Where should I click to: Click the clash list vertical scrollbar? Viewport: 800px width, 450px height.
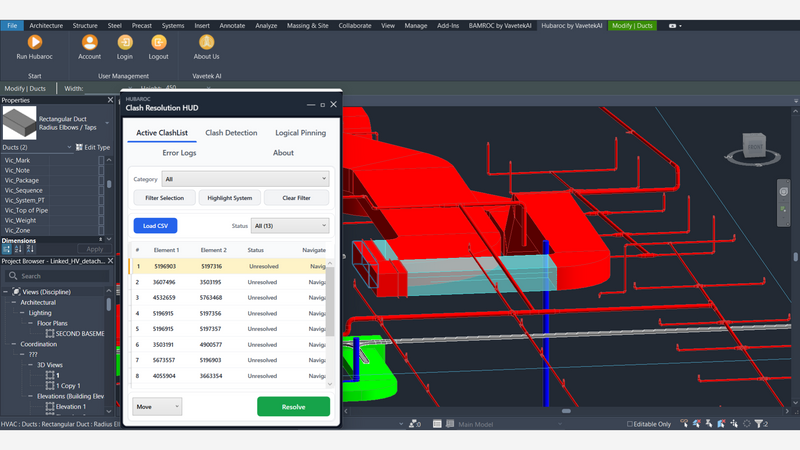click(x=330, y=301)
